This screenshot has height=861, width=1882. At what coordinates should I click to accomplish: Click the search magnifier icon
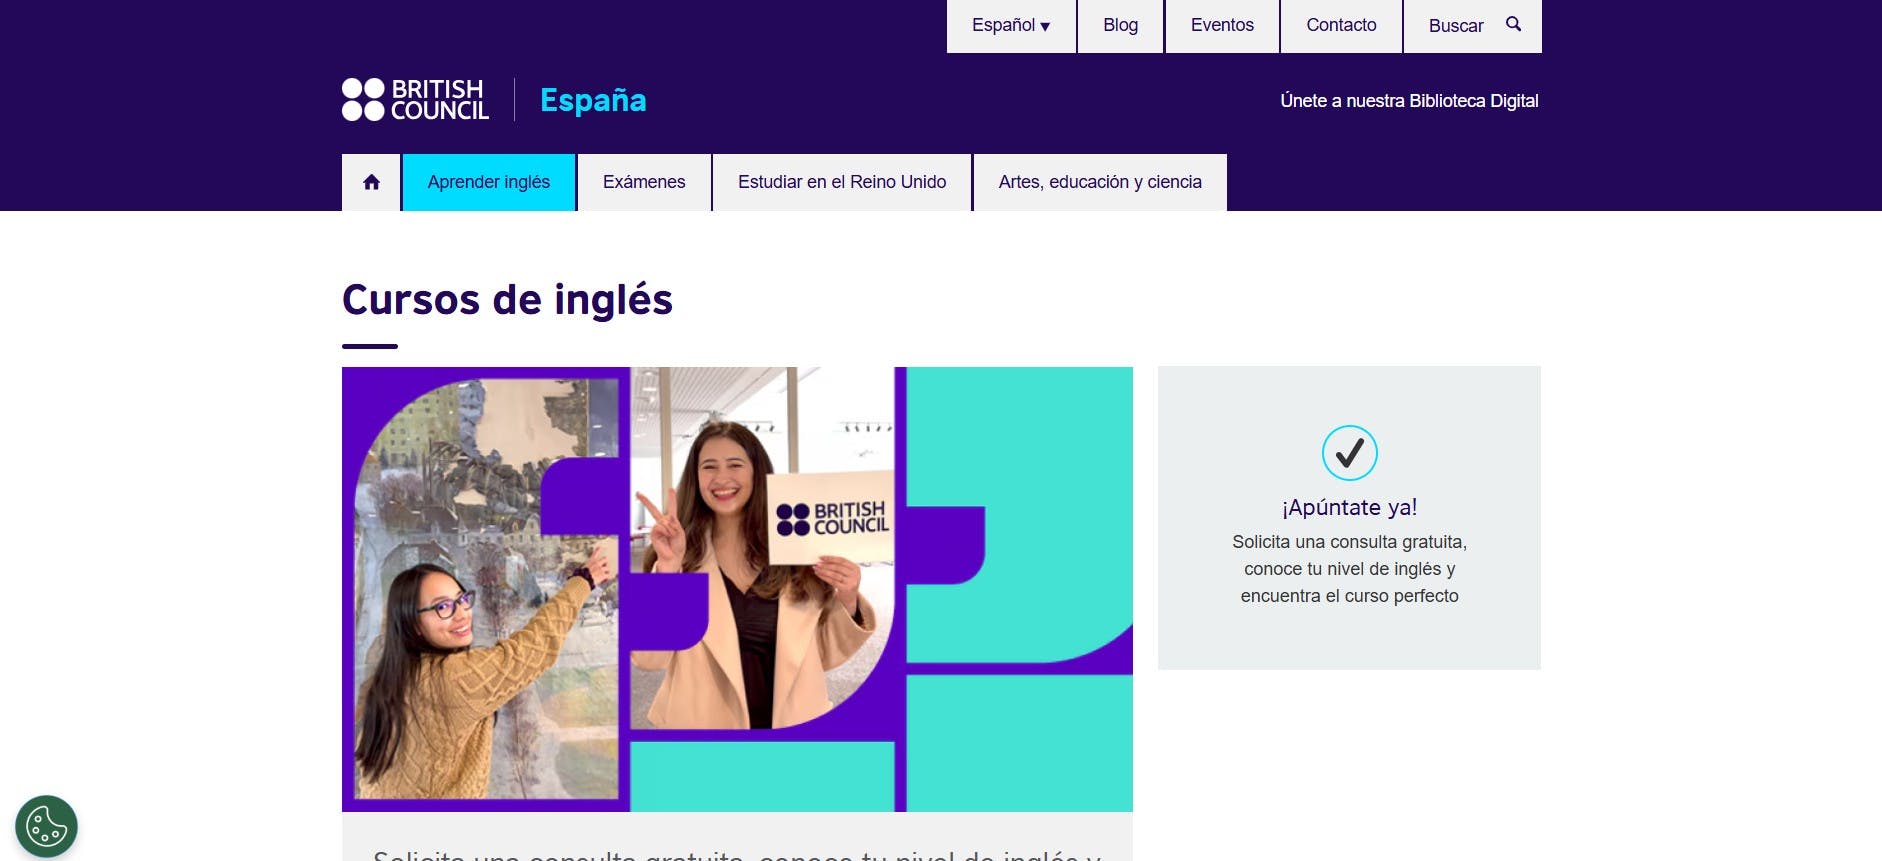pyautogui.click(x=1513, y=24)
